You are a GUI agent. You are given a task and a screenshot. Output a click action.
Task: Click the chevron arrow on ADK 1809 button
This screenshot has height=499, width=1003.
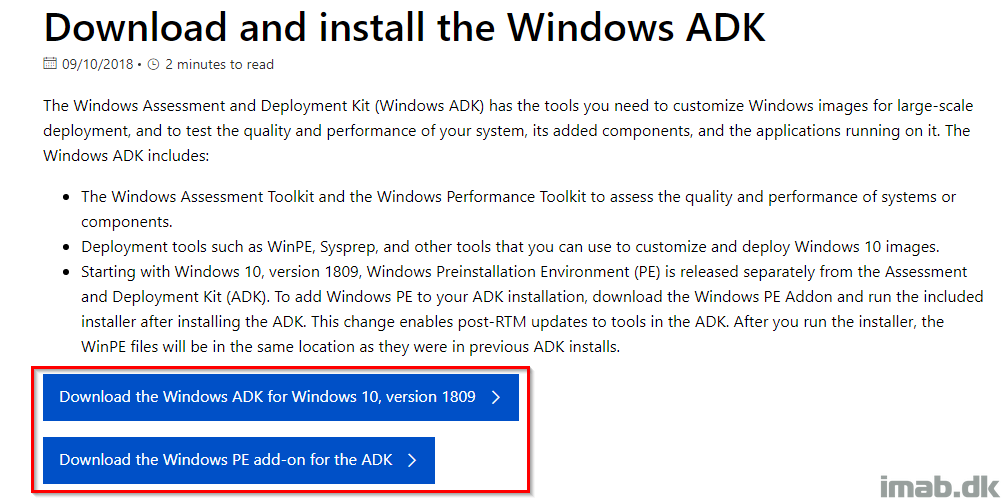496,397
